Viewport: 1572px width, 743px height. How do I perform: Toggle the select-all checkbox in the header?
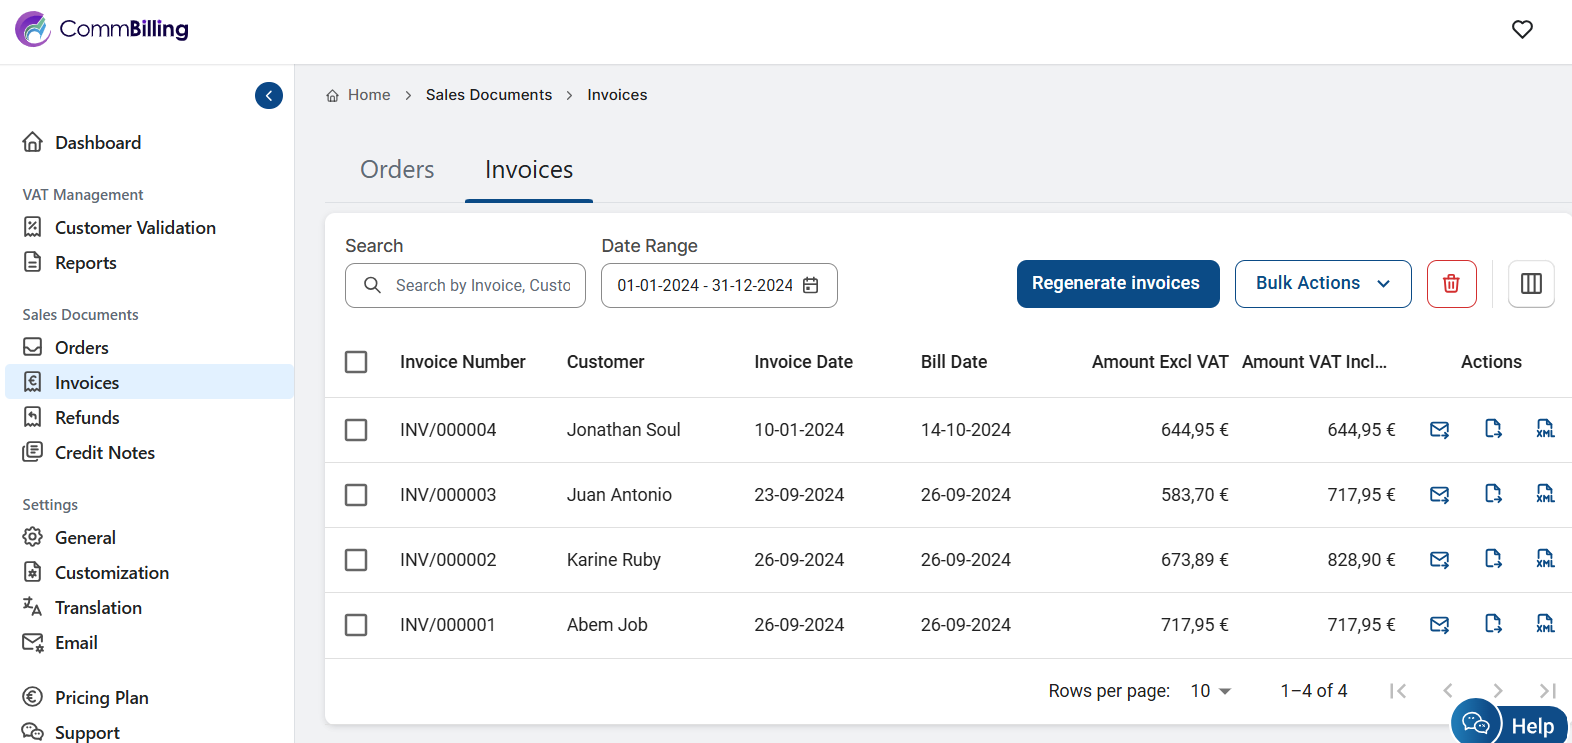[356, 362]
